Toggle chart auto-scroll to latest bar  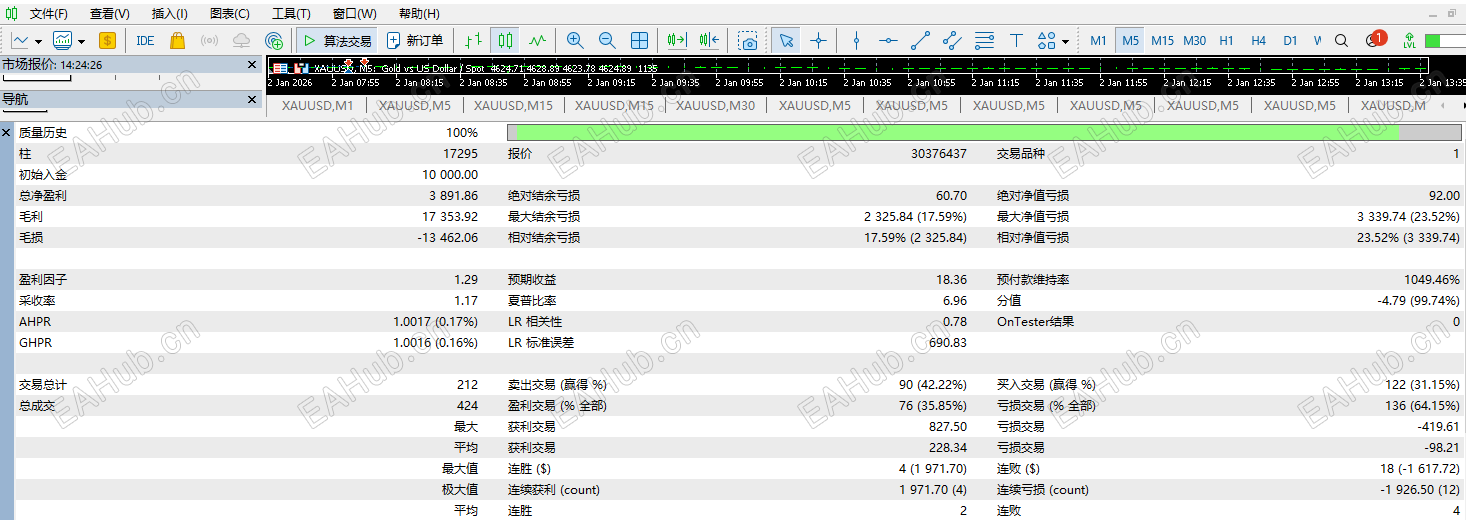tap(677, 41)
